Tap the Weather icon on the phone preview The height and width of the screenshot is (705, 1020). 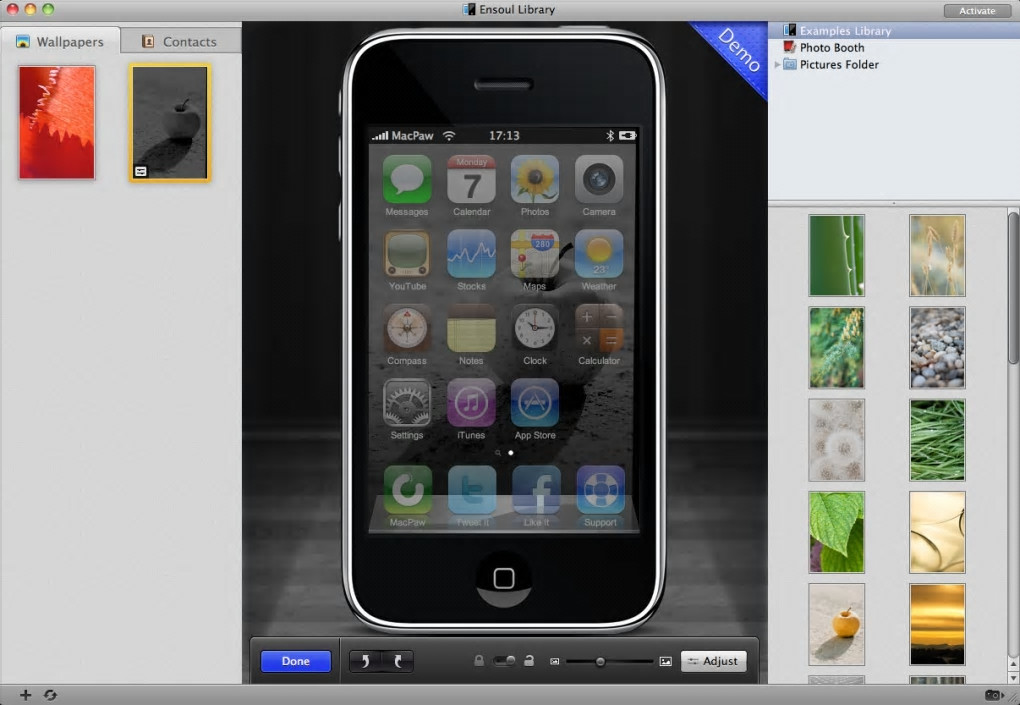tap(599, 254)
